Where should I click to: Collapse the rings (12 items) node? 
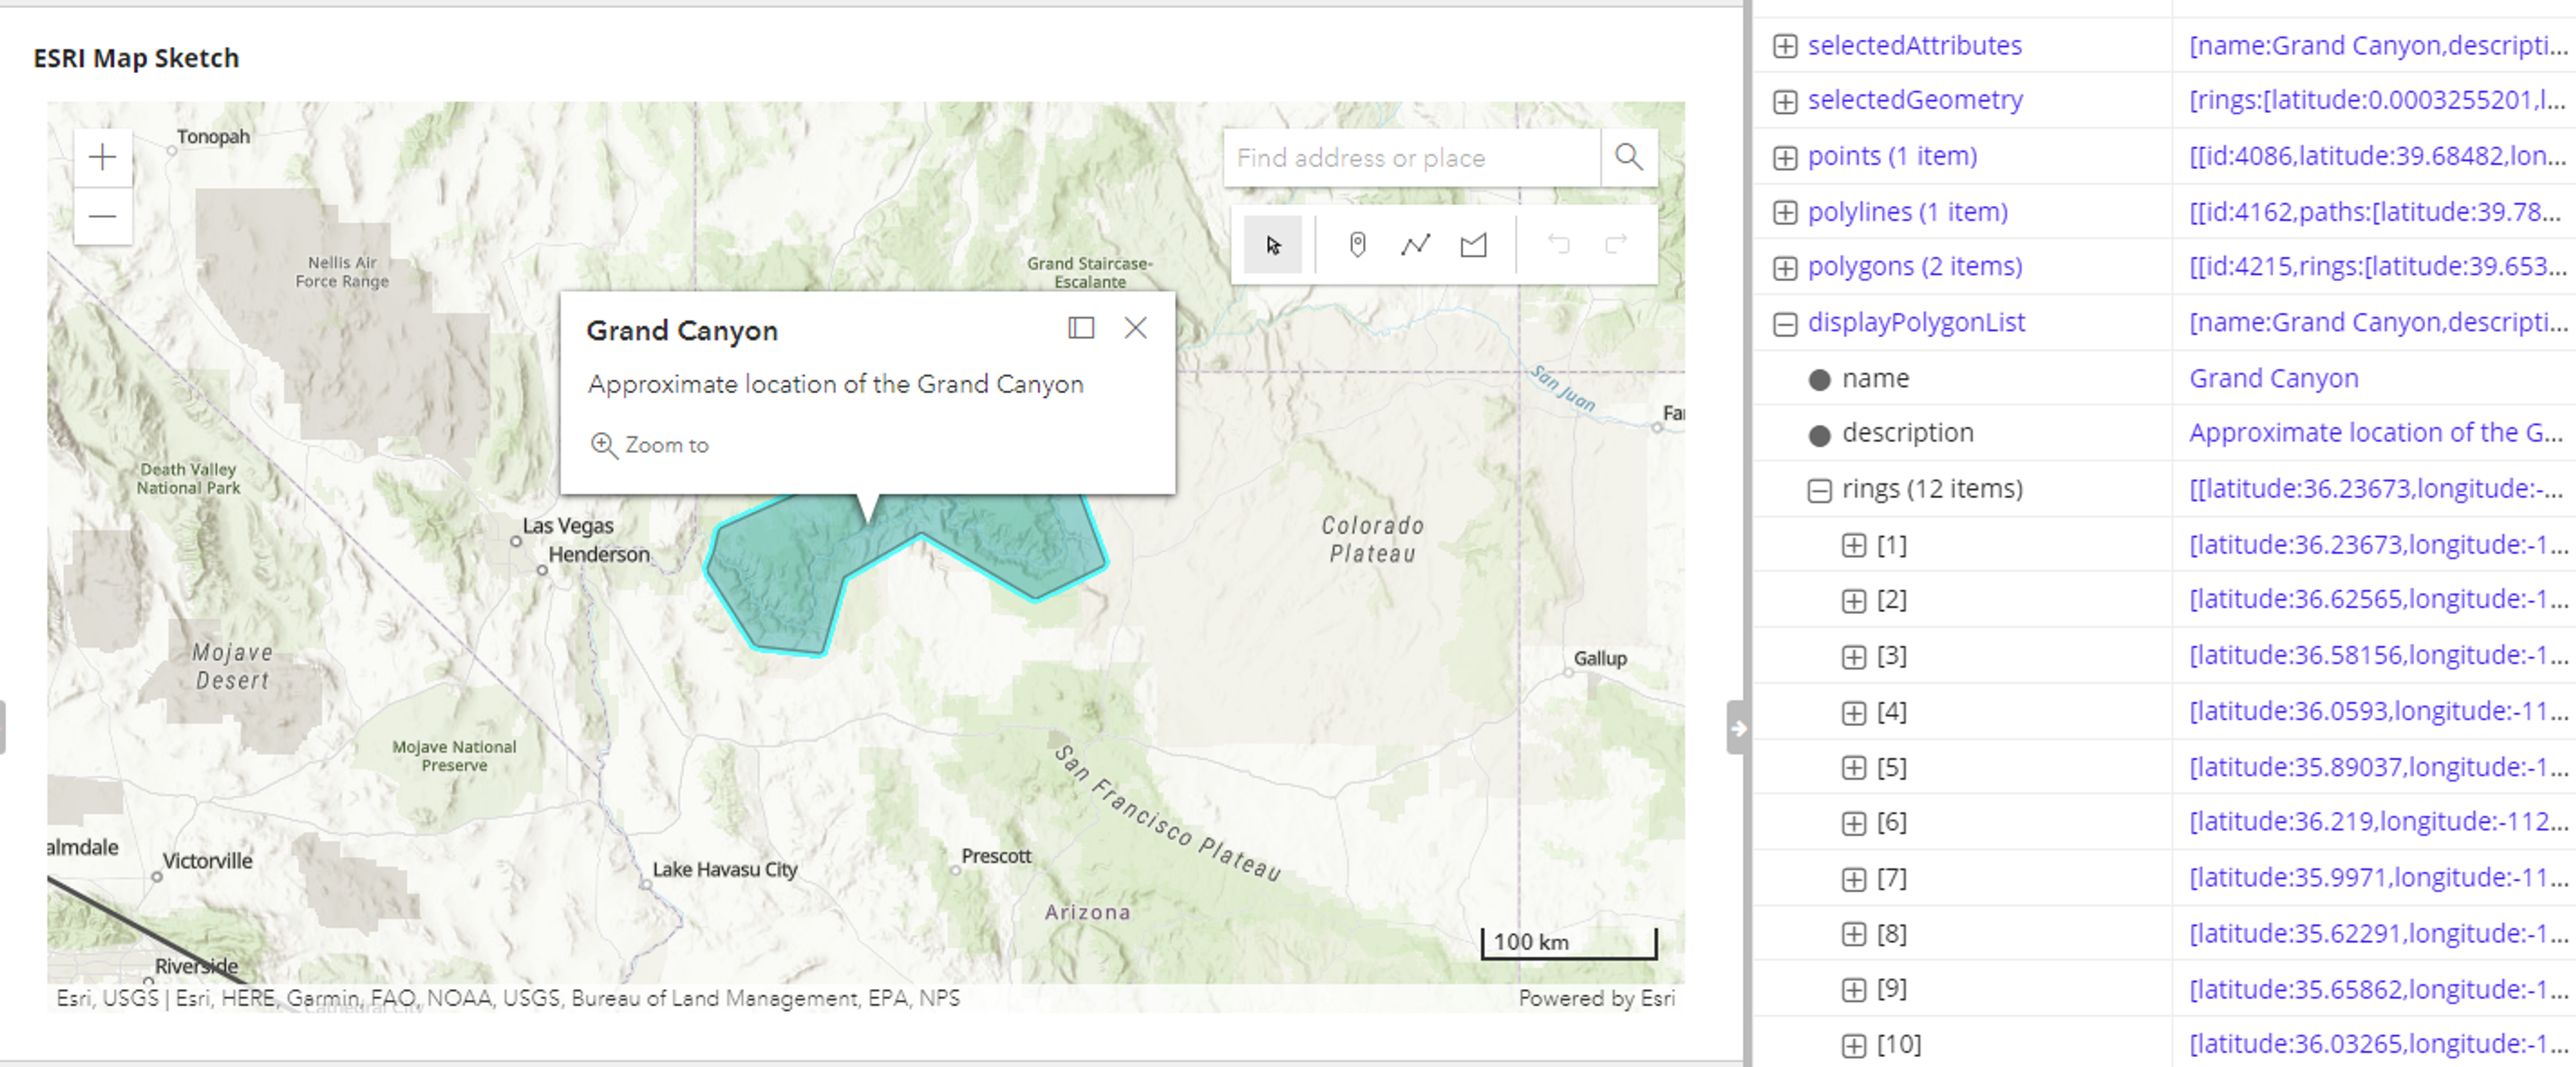point(1819,490)
